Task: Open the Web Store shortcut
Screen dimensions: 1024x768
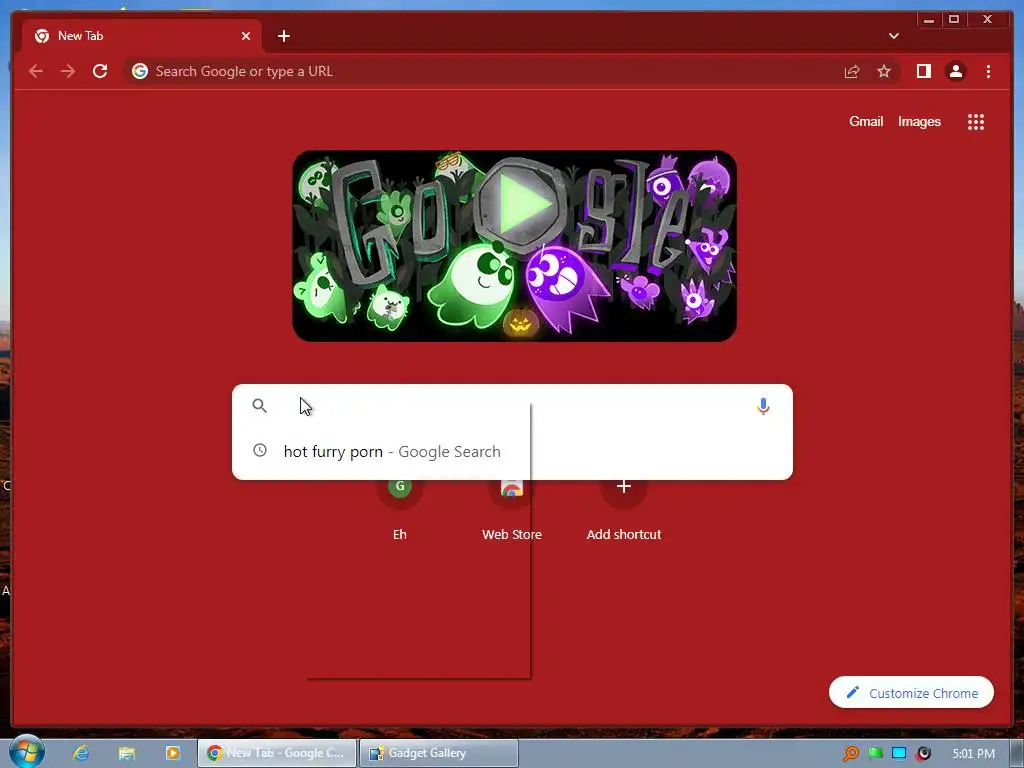Action: 512,509
